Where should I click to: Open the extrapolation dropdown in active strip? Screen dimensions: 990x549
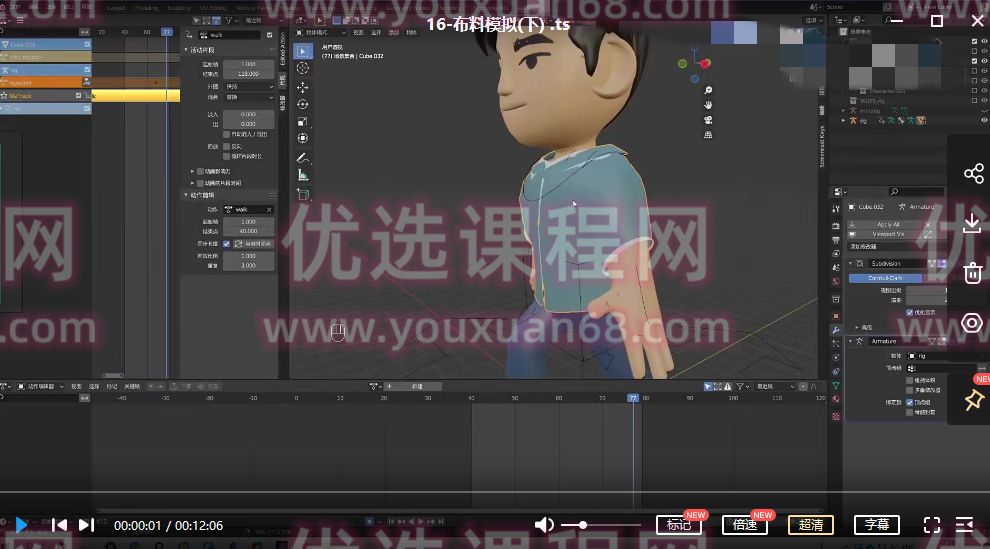pyautogui.click(x=249, y=86)
